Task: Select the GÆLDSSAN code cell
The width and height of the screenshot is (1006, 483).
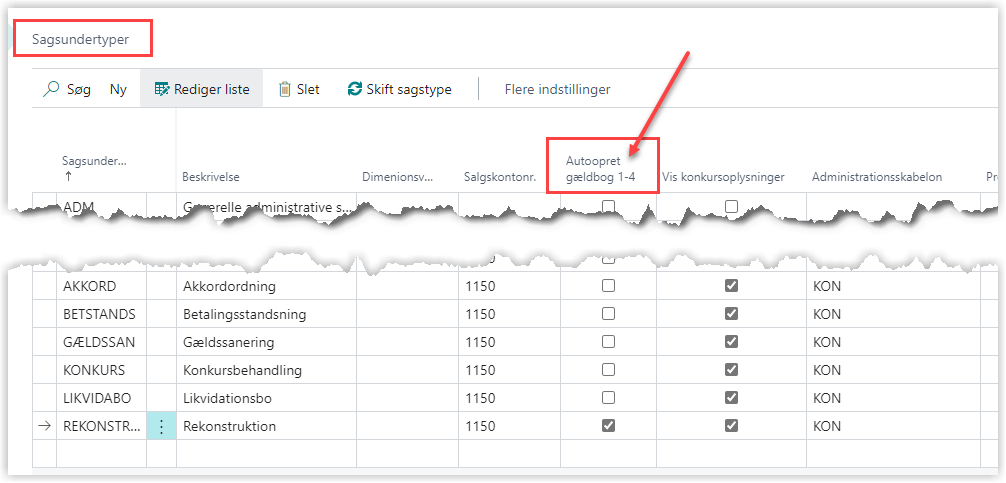Action: (x=99, y=342)
